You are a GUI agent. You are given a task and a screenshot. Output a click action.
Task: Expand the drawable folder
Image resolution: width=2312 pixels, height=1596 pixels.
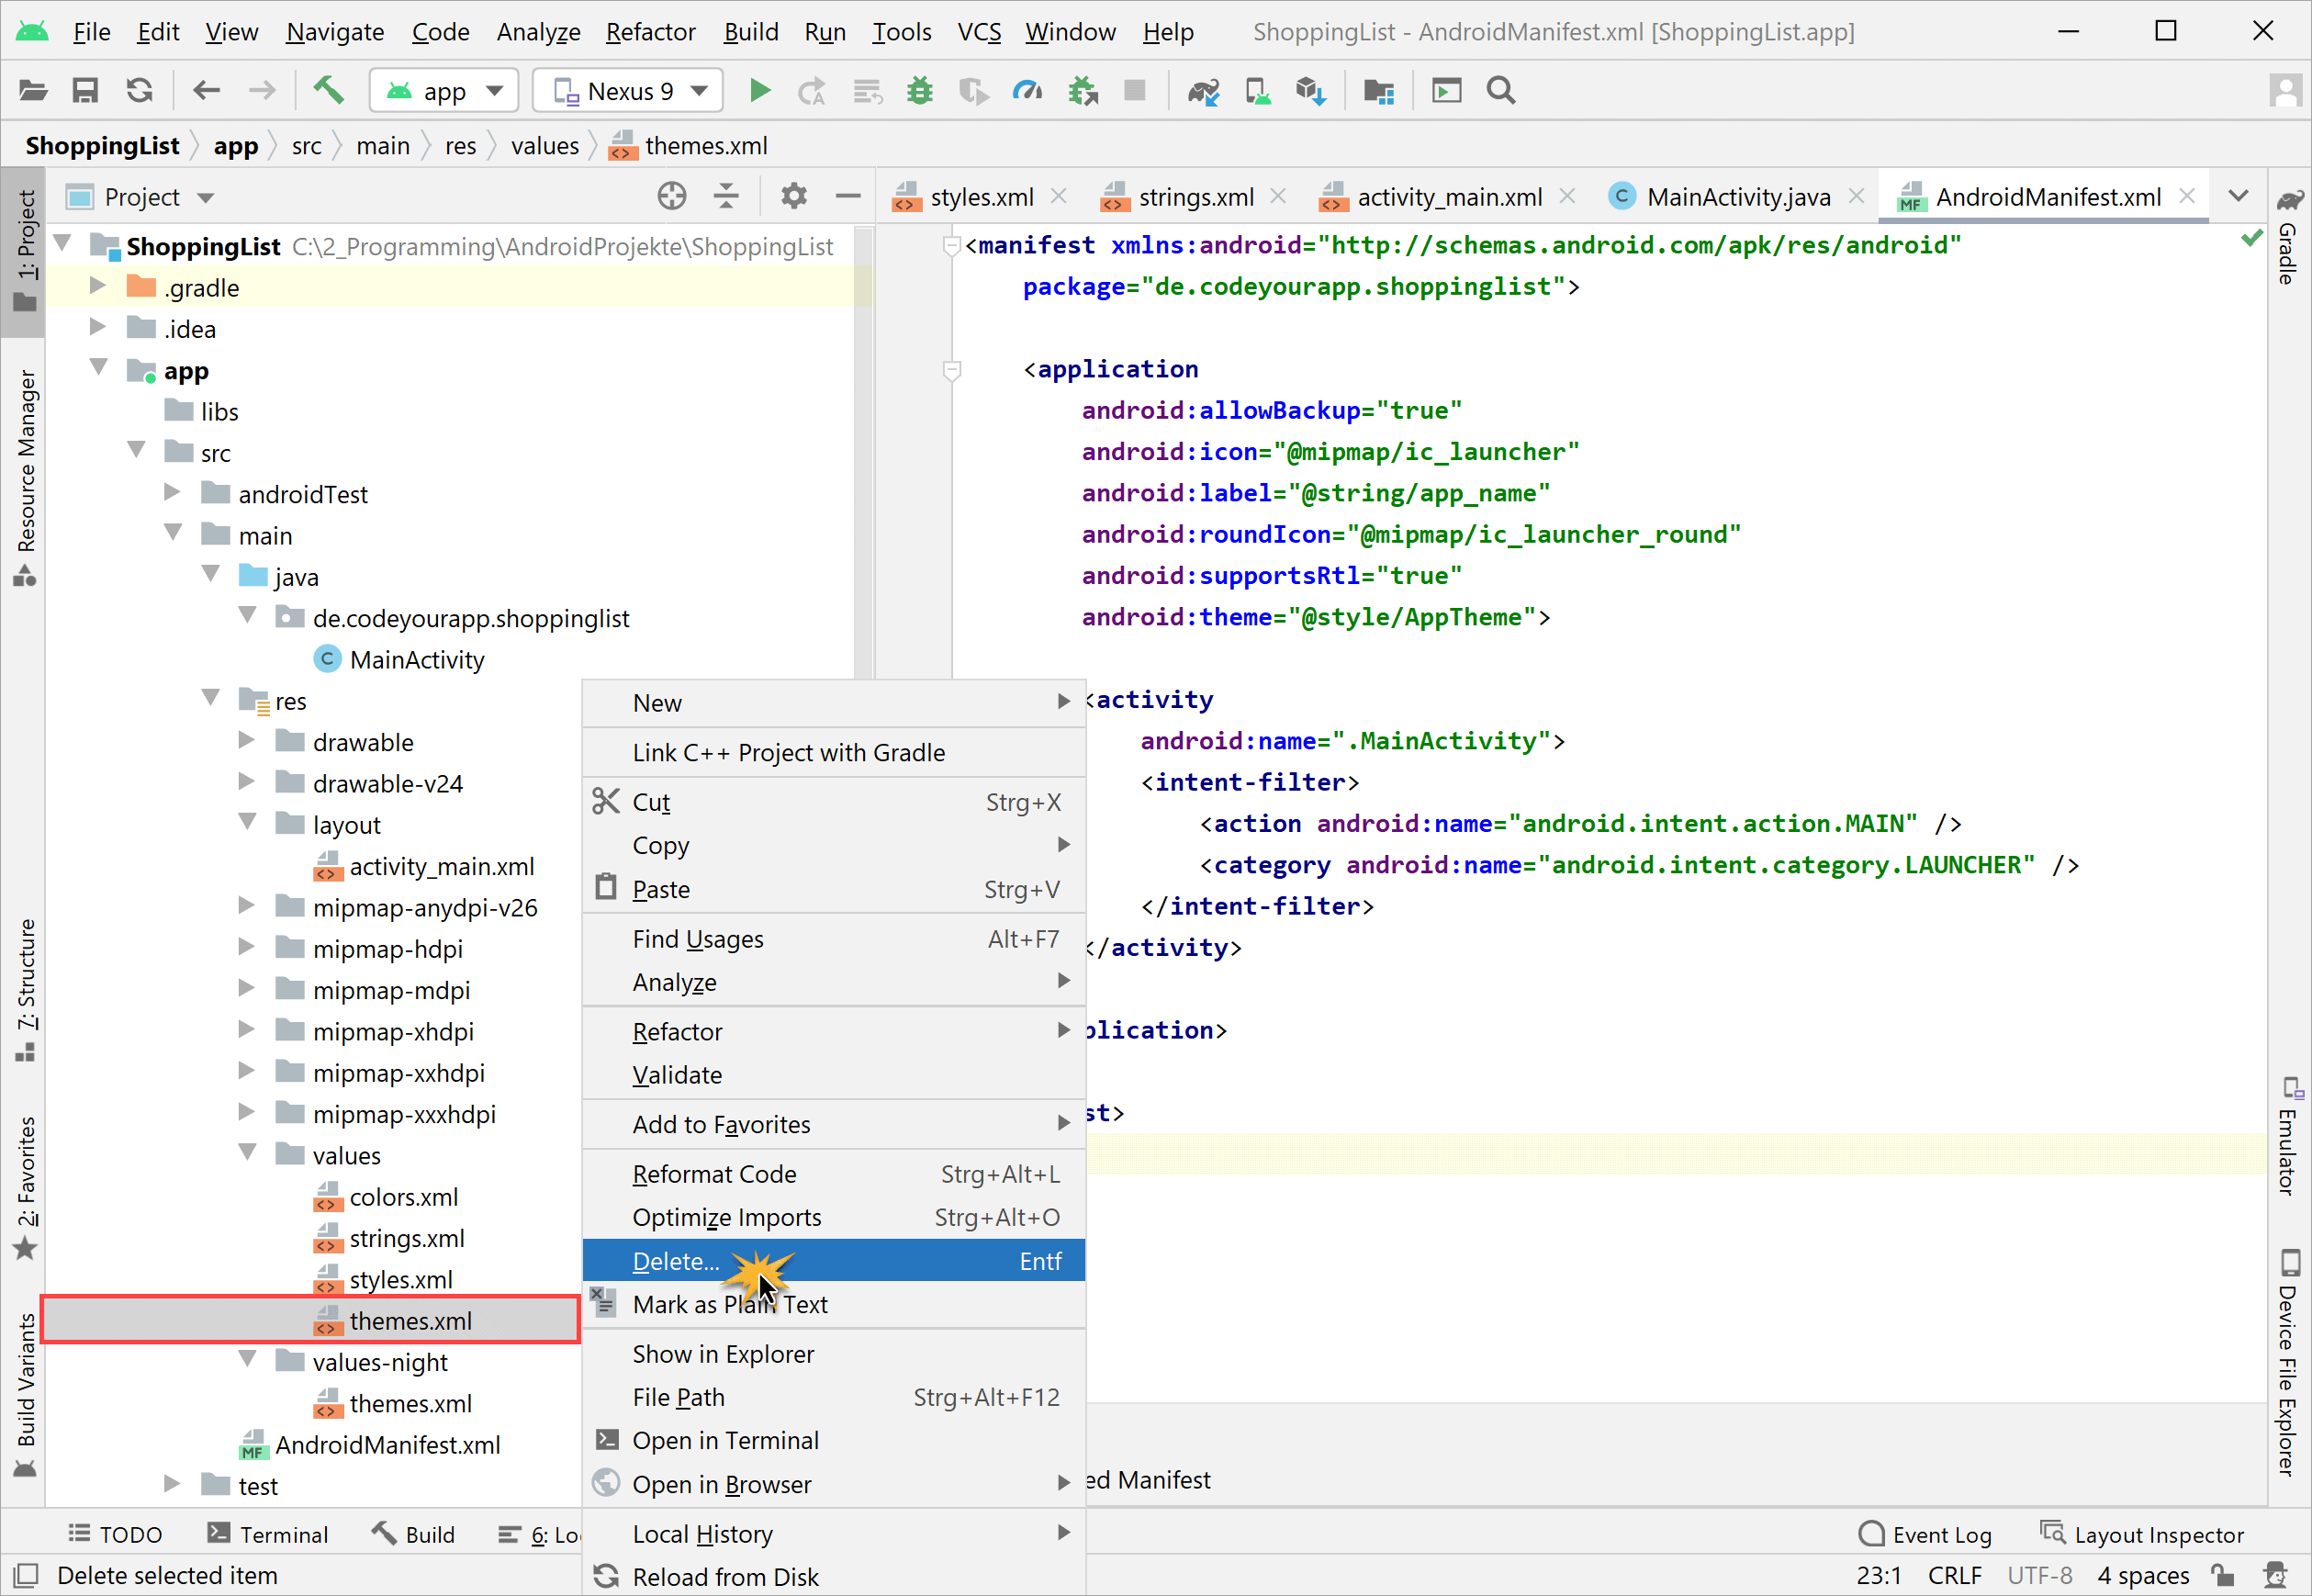[246, 741]
